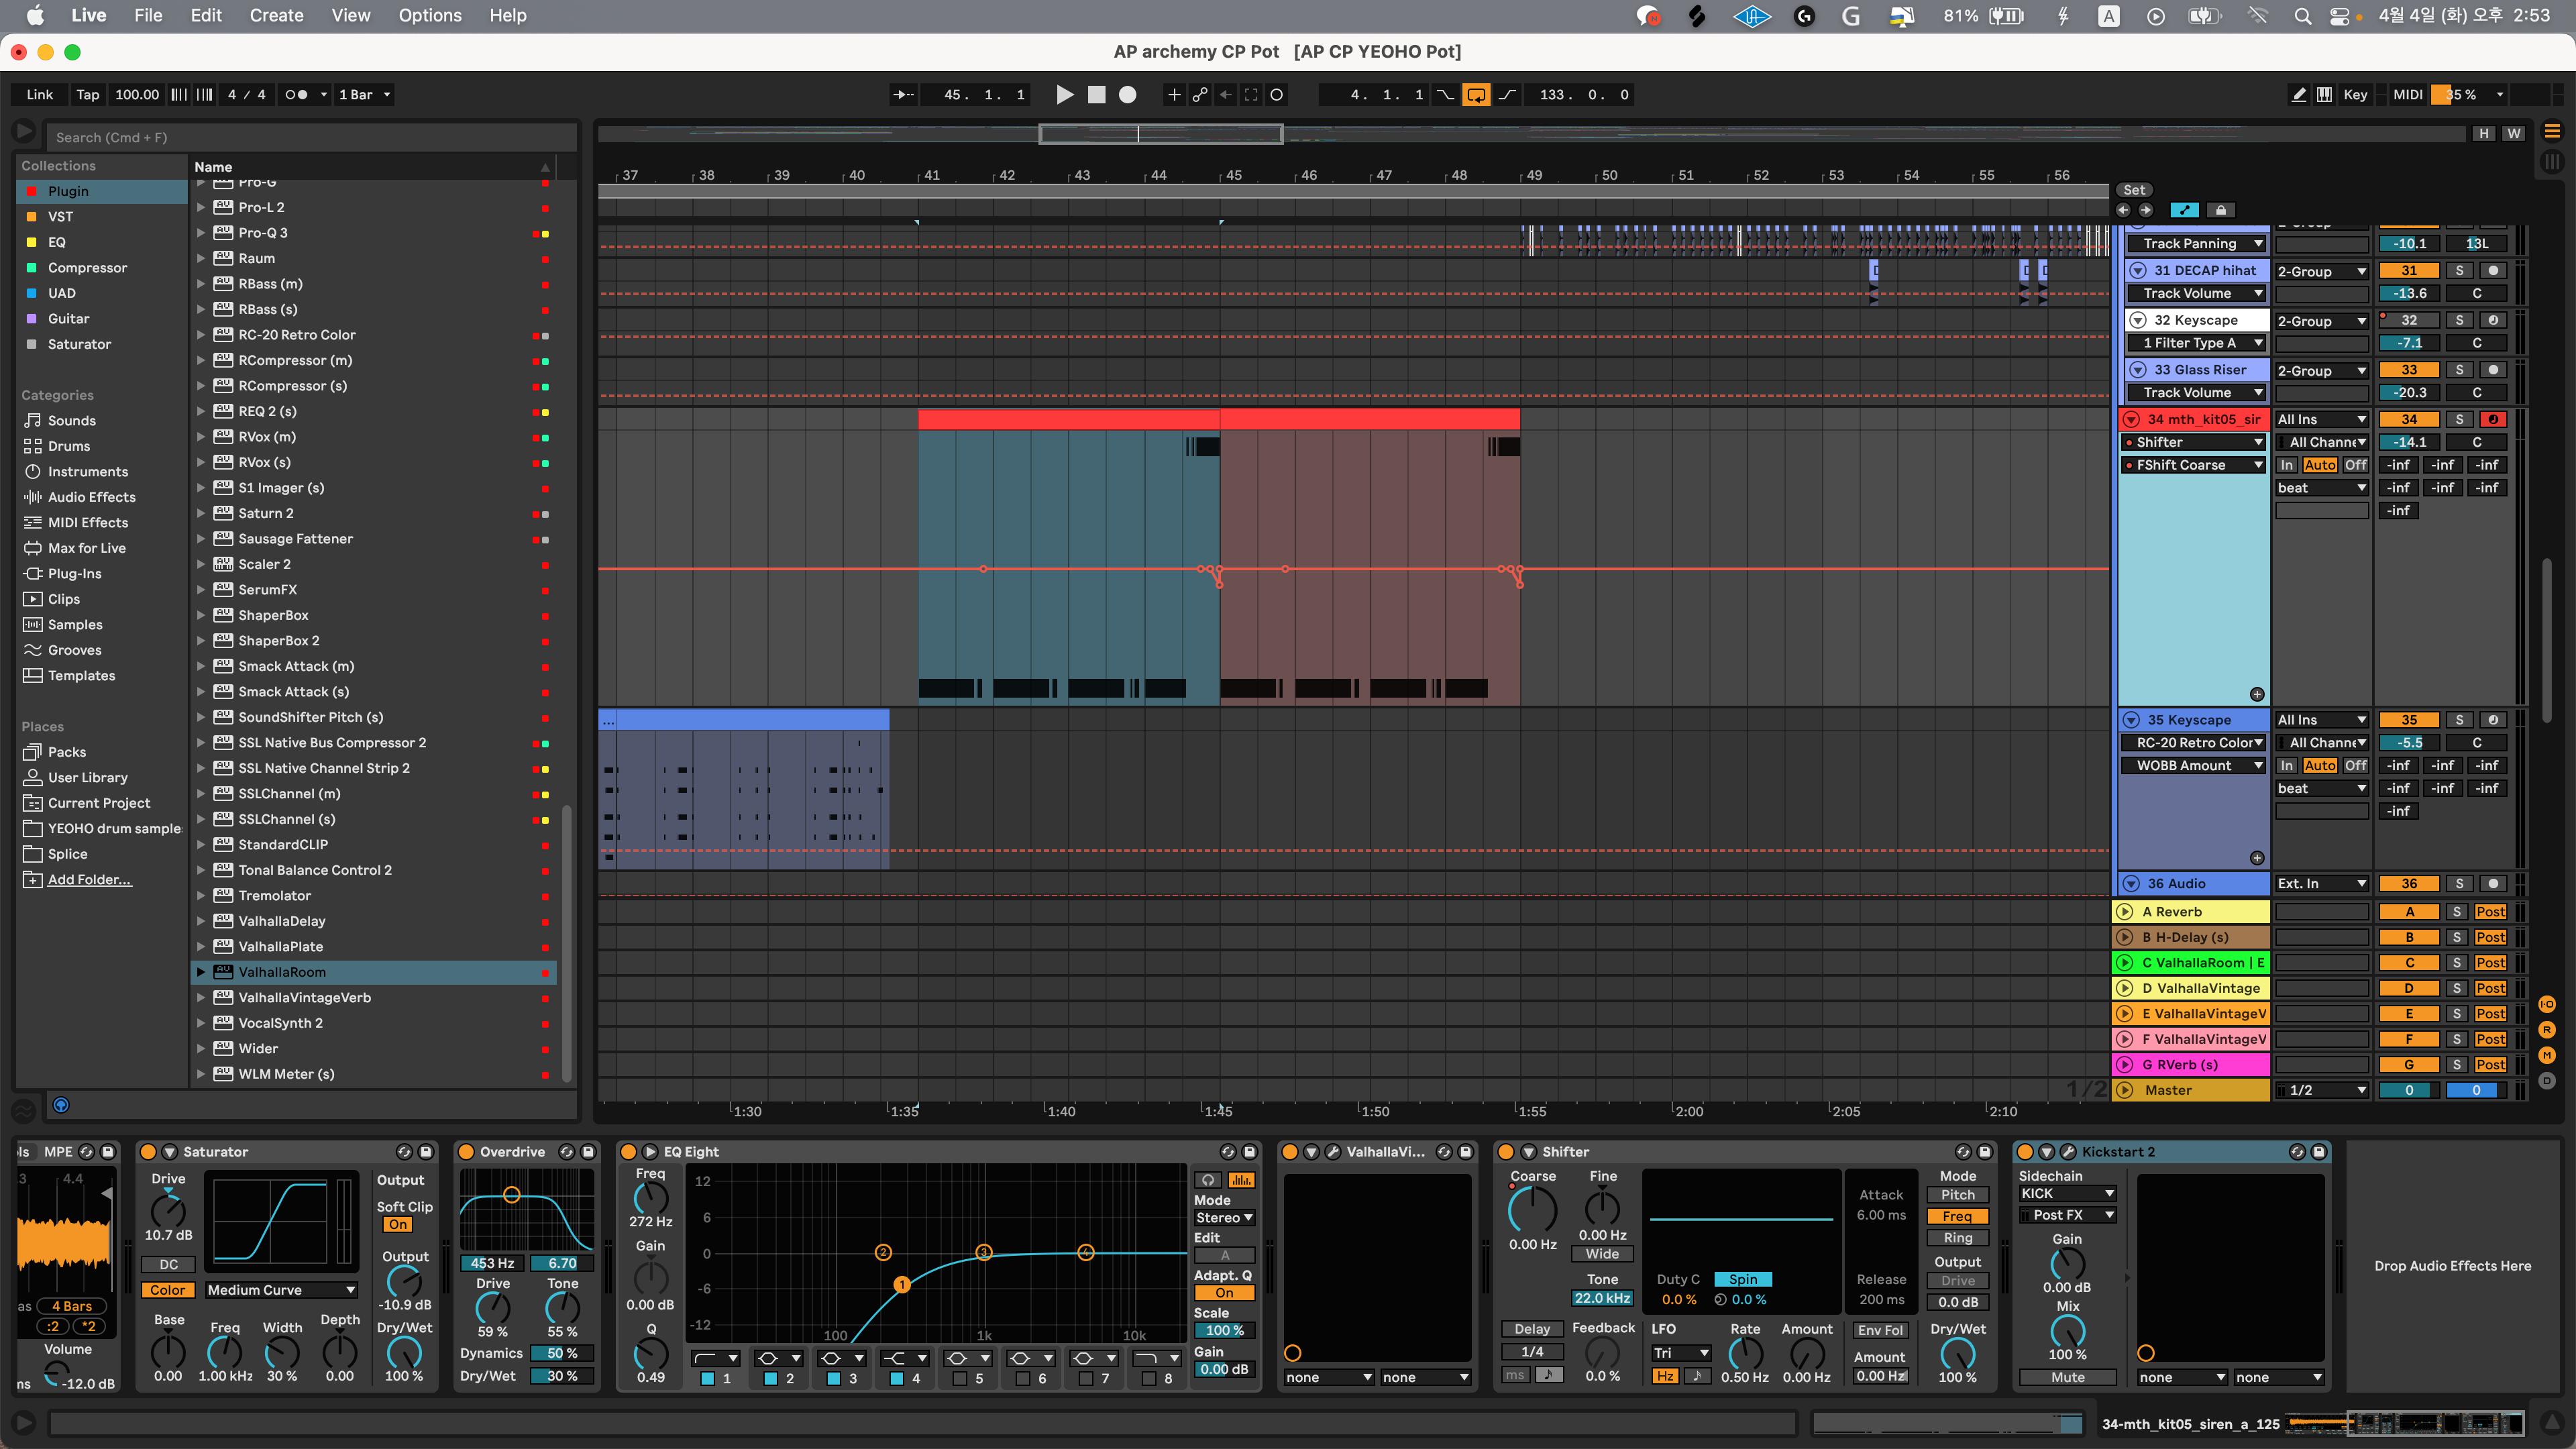Image resolution: width=2576 pixels, height=1449 pixels.
Task: Select the Tremolator plugin row
Action: click(x=374, y=896)
